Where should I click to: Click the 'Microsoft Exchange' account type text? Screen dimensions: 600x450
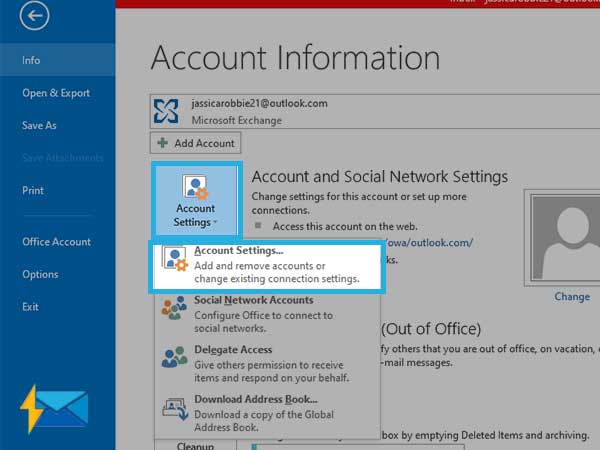(236, 121)
